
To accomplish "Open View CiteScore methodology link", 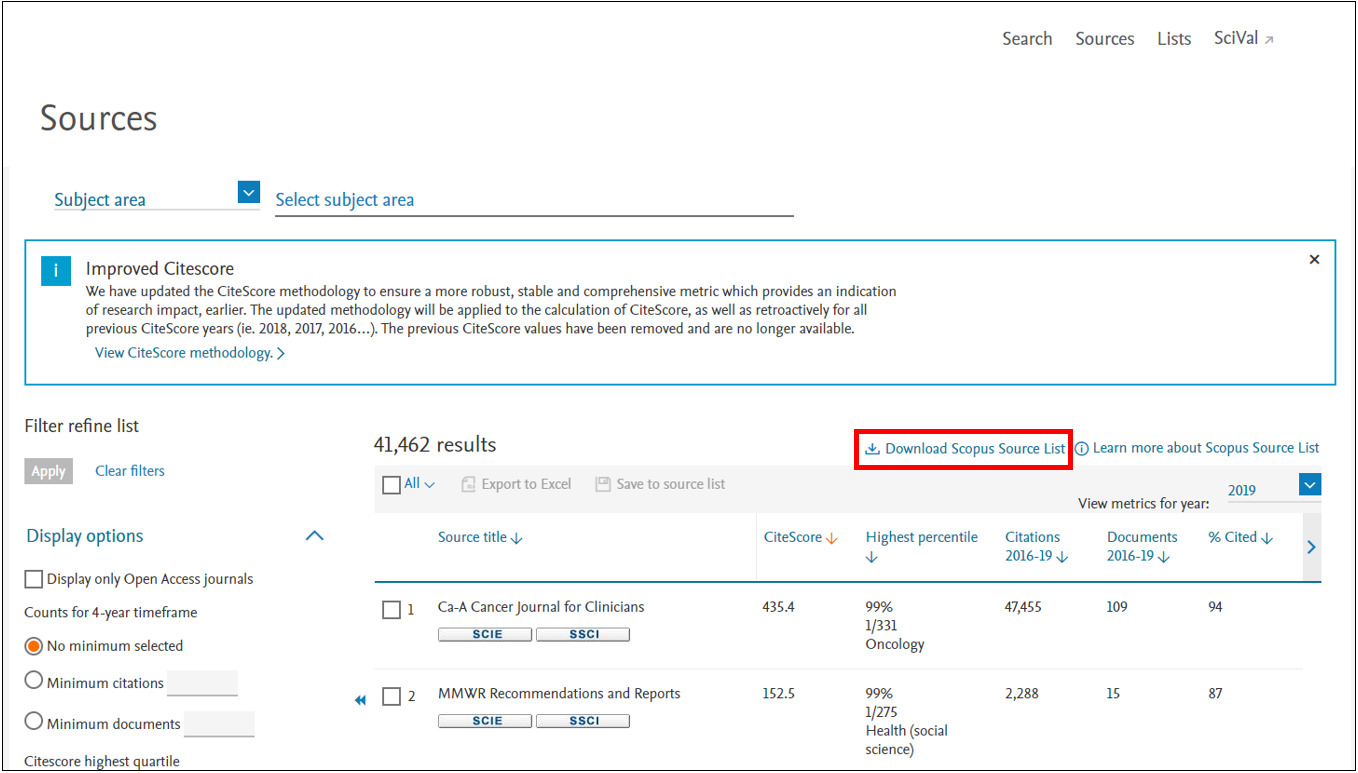I will pyautogui.click(x=189, y=353).
